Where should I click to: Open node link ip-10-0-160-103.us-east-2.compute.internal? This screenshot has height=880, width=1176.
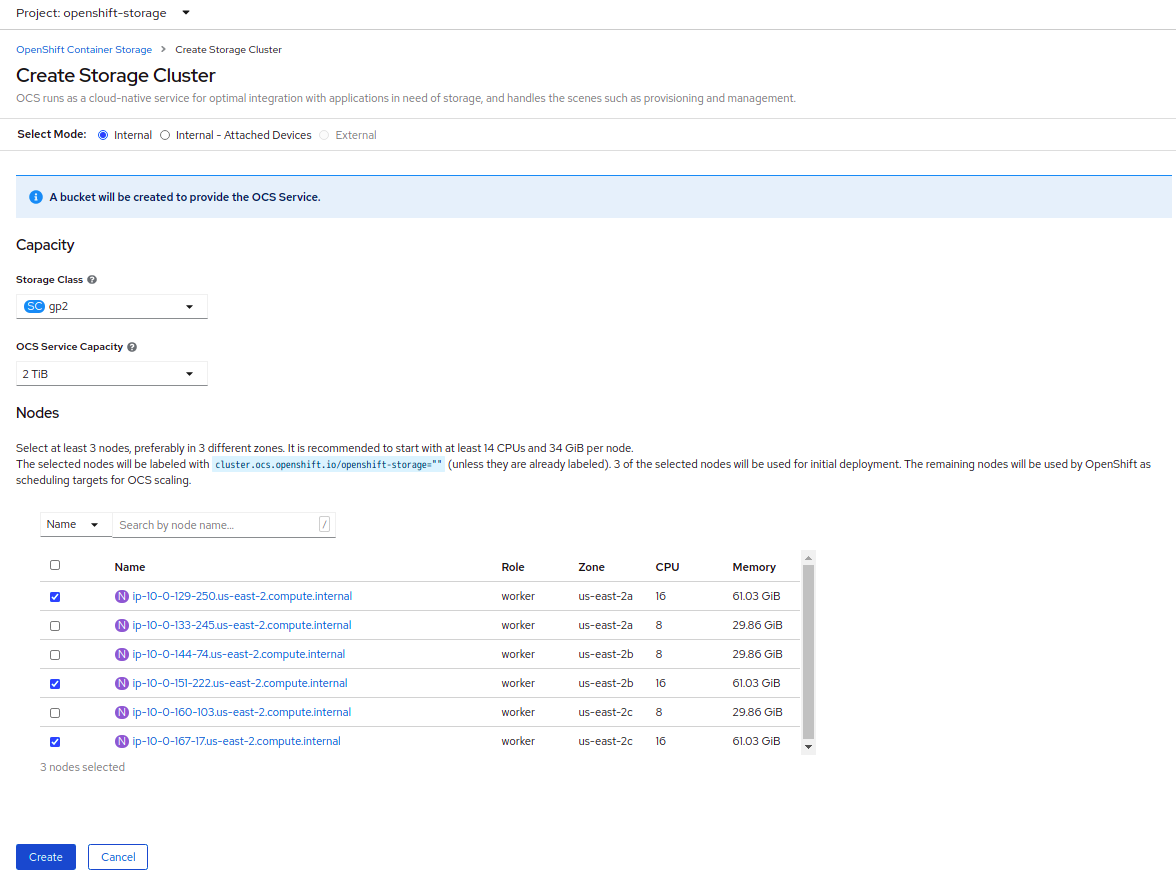coord(242,713)
